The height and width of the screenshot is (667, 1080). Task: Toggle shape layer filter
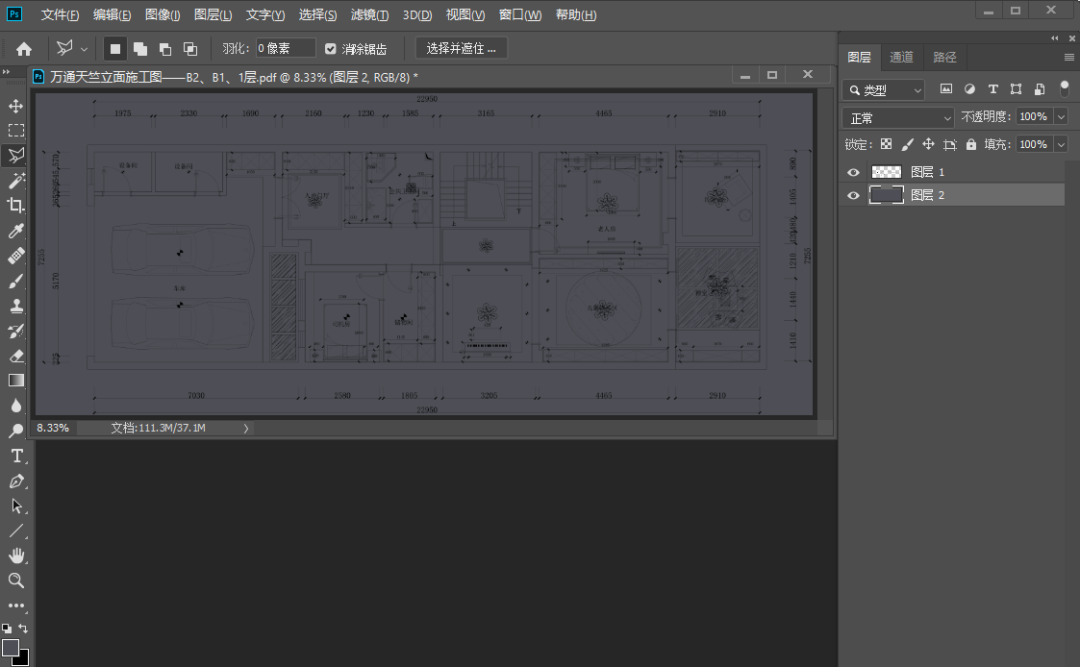pos(1016,89)
